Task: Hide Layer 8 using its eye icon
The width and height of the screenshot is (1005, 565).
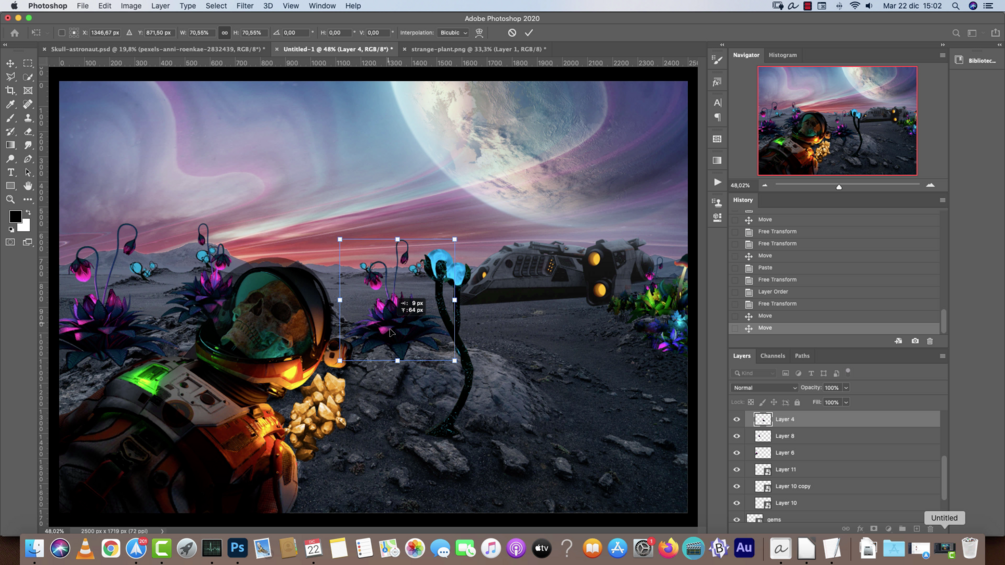Action: pyautogui.click(x=736, y=436)
